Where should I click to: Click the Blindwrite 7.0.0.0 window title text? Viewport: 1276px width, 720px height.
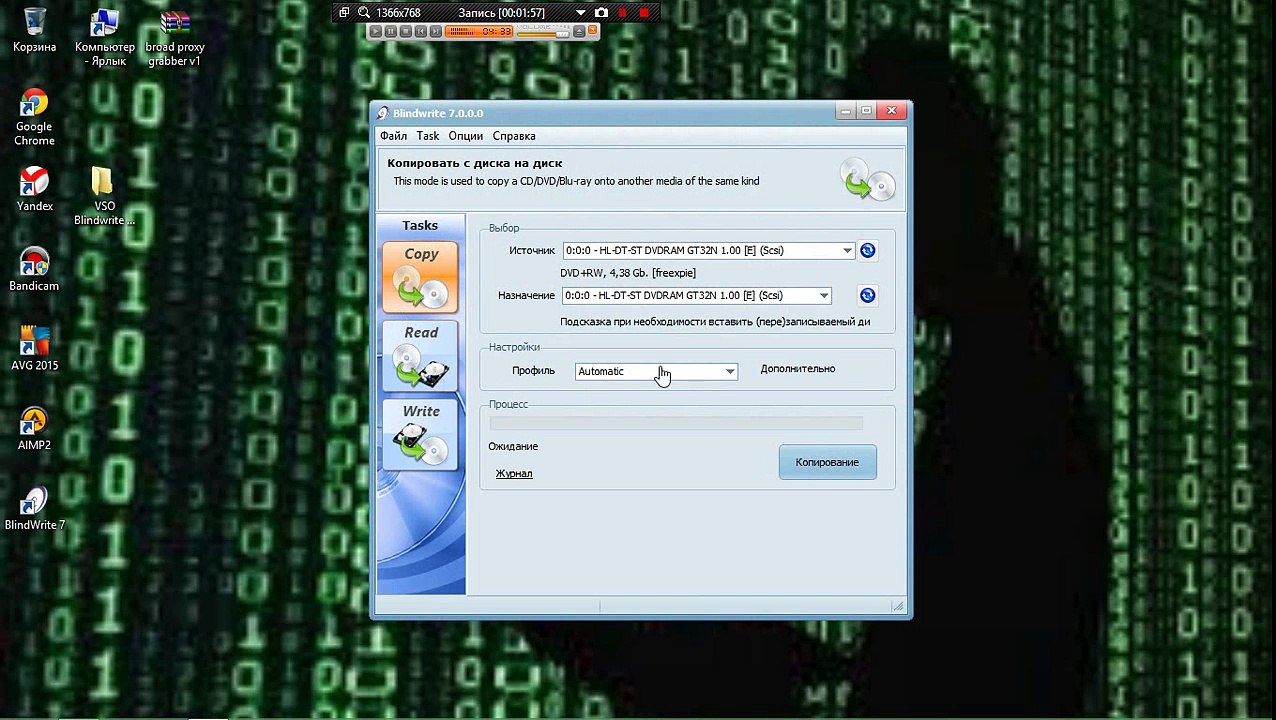(x=438, y=113)
